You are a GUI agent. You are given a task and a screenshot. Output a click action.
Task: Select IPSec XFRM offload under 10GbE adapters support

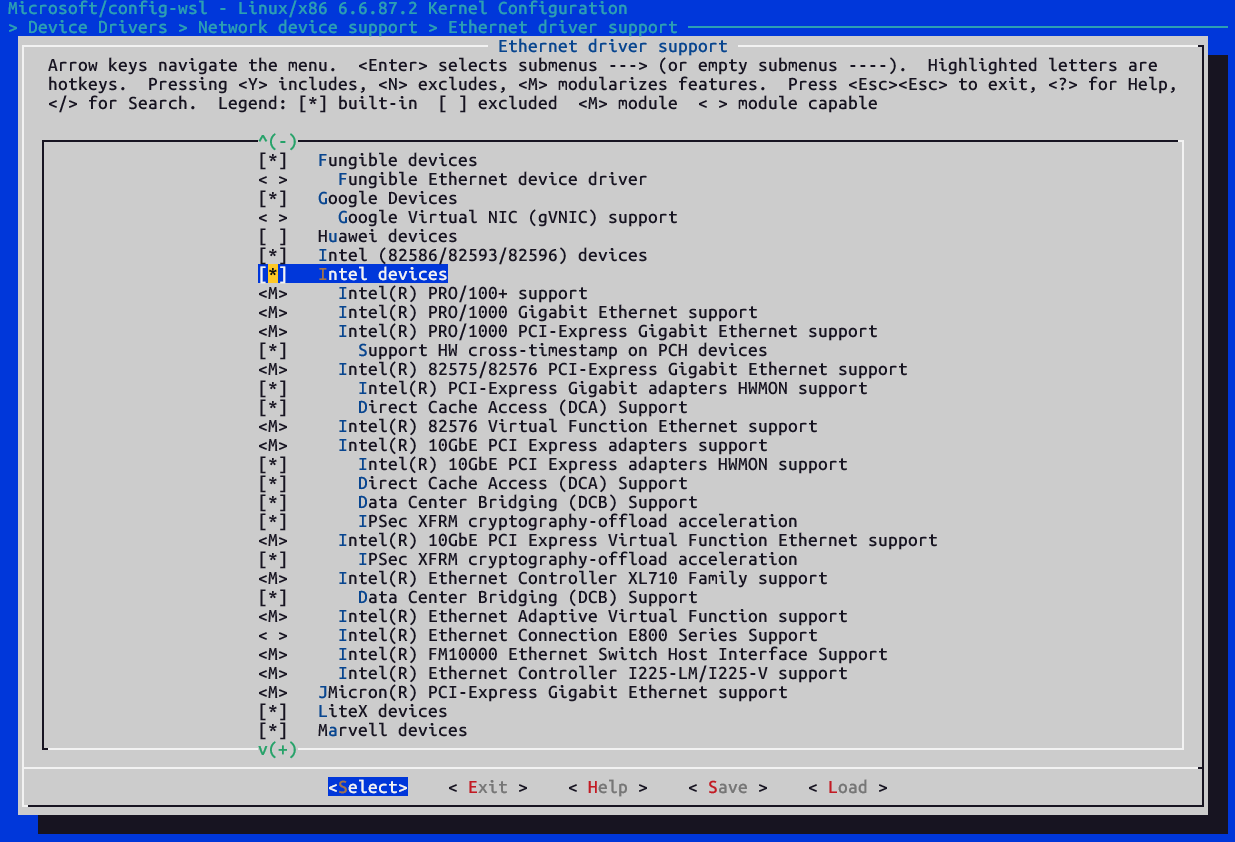click(x=578, y=521)
